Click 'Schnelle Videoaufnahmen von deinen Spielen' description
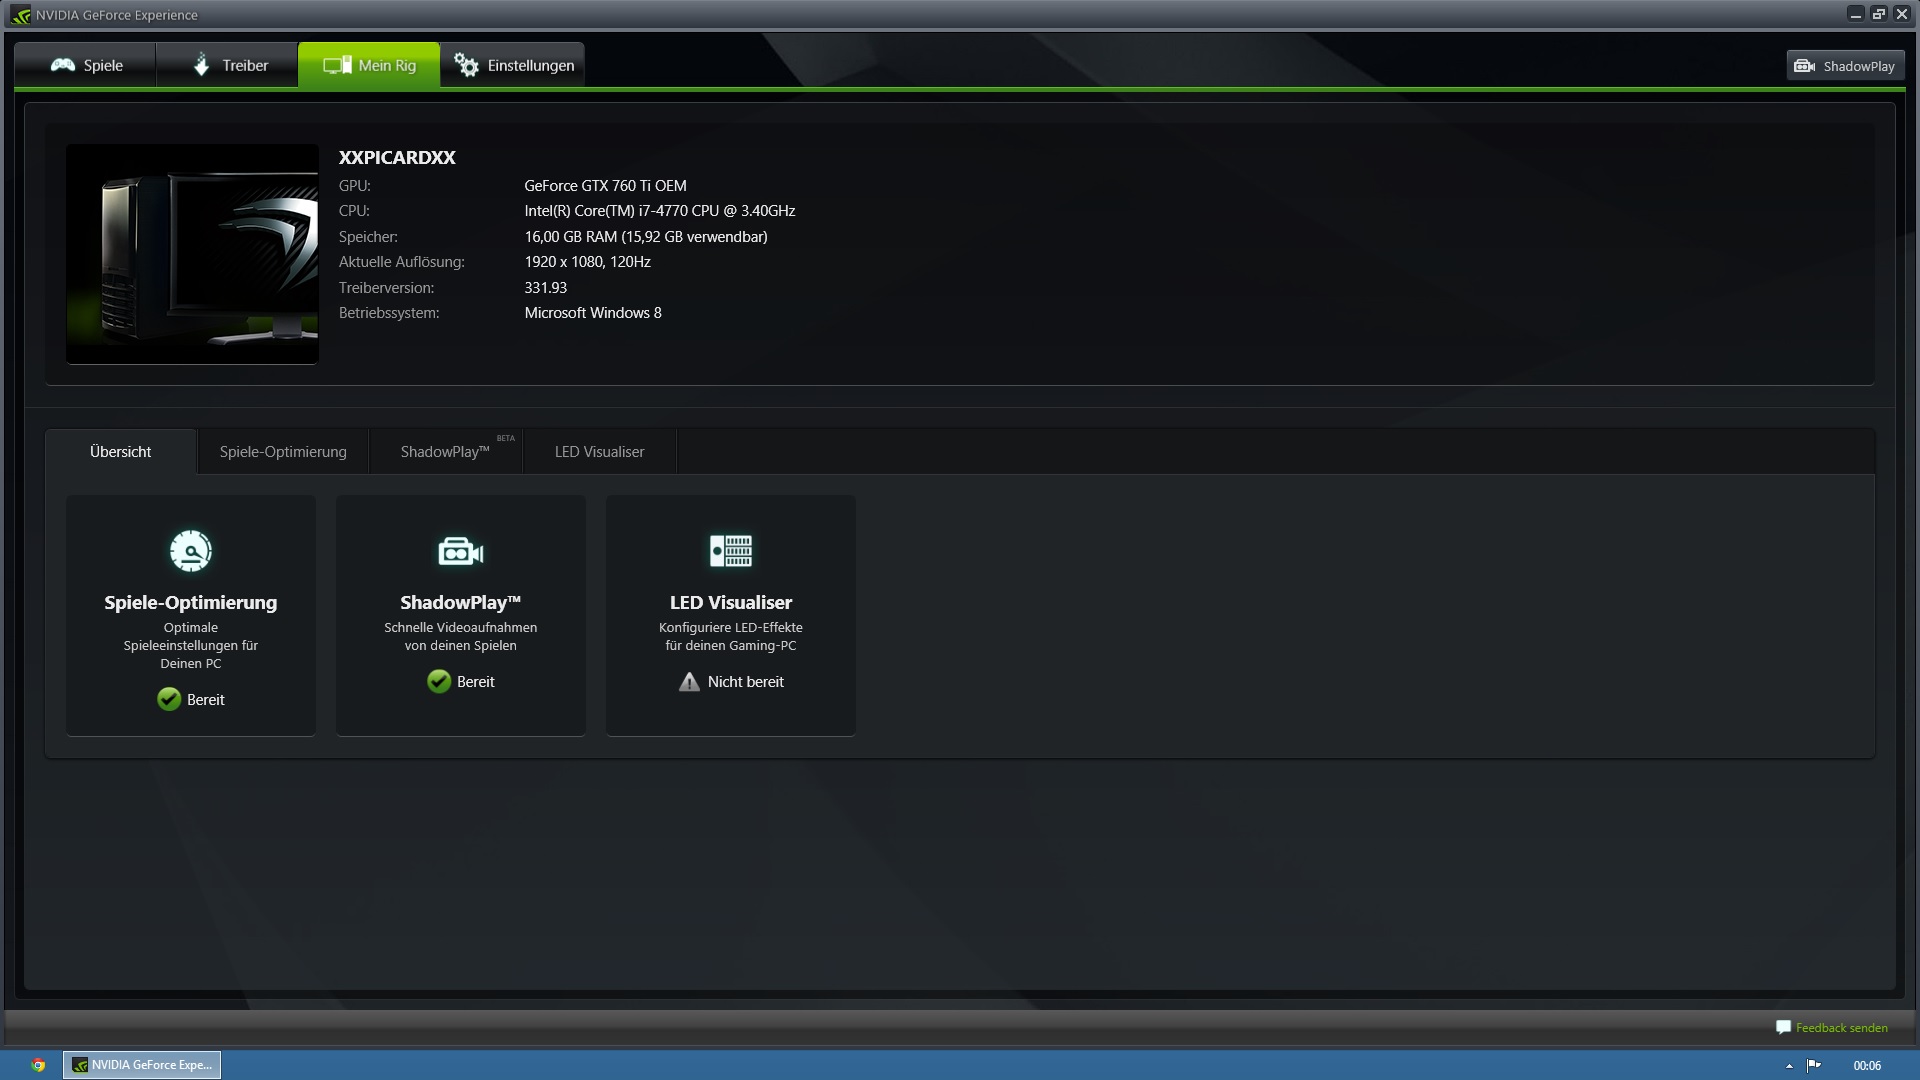This screenshot has height=1080, width=1920. point(461,636)
